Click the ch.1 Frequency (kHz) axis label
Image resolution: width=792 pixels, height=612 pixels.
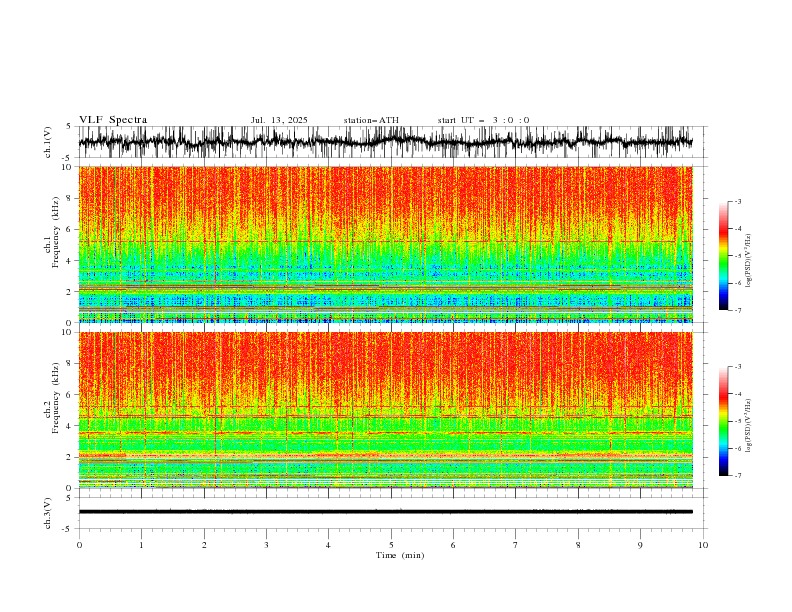[x=52, y=232]
